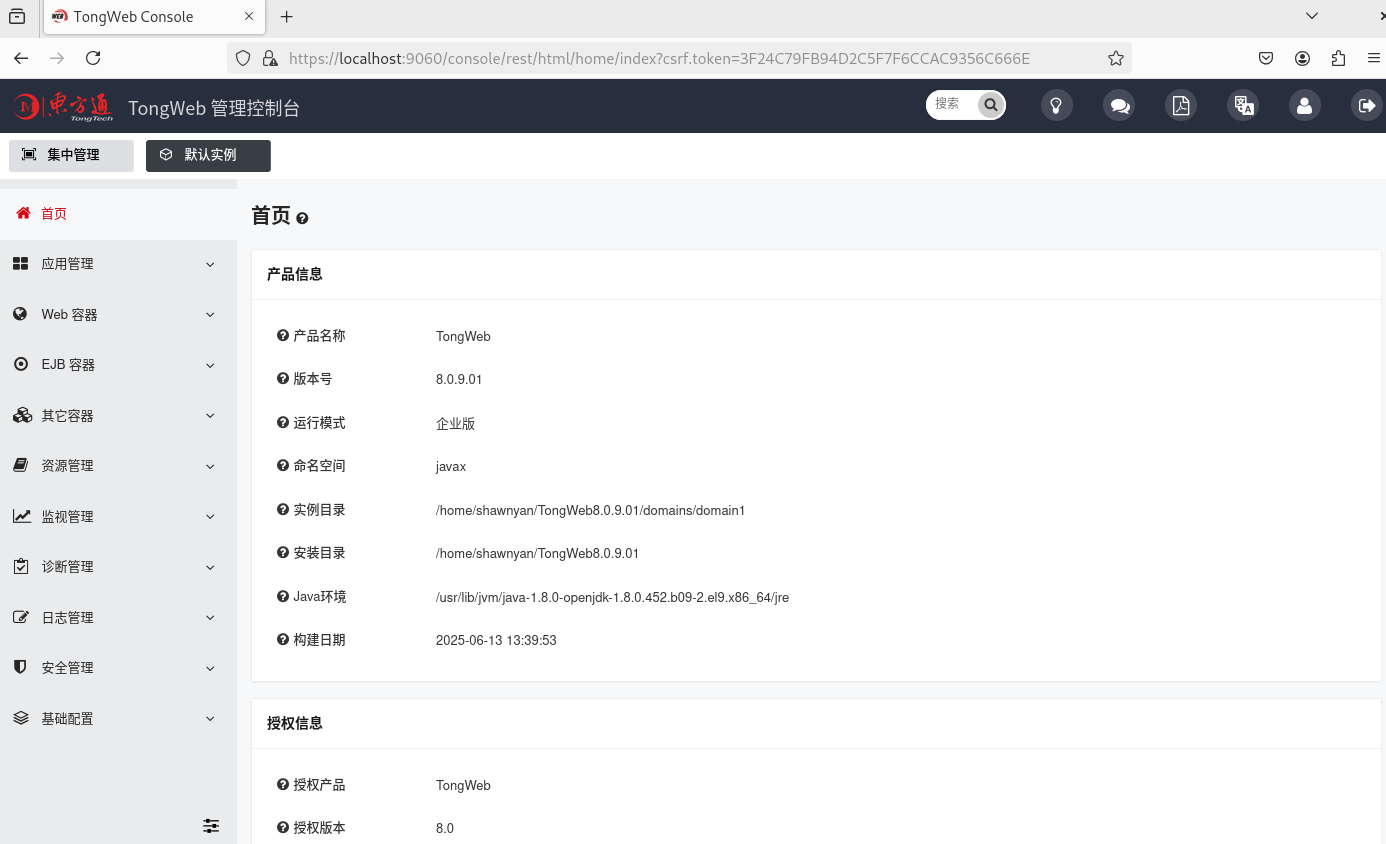Click the version value 8.0.9.01
Screen dimensions: 1386x844
point(459,380)
